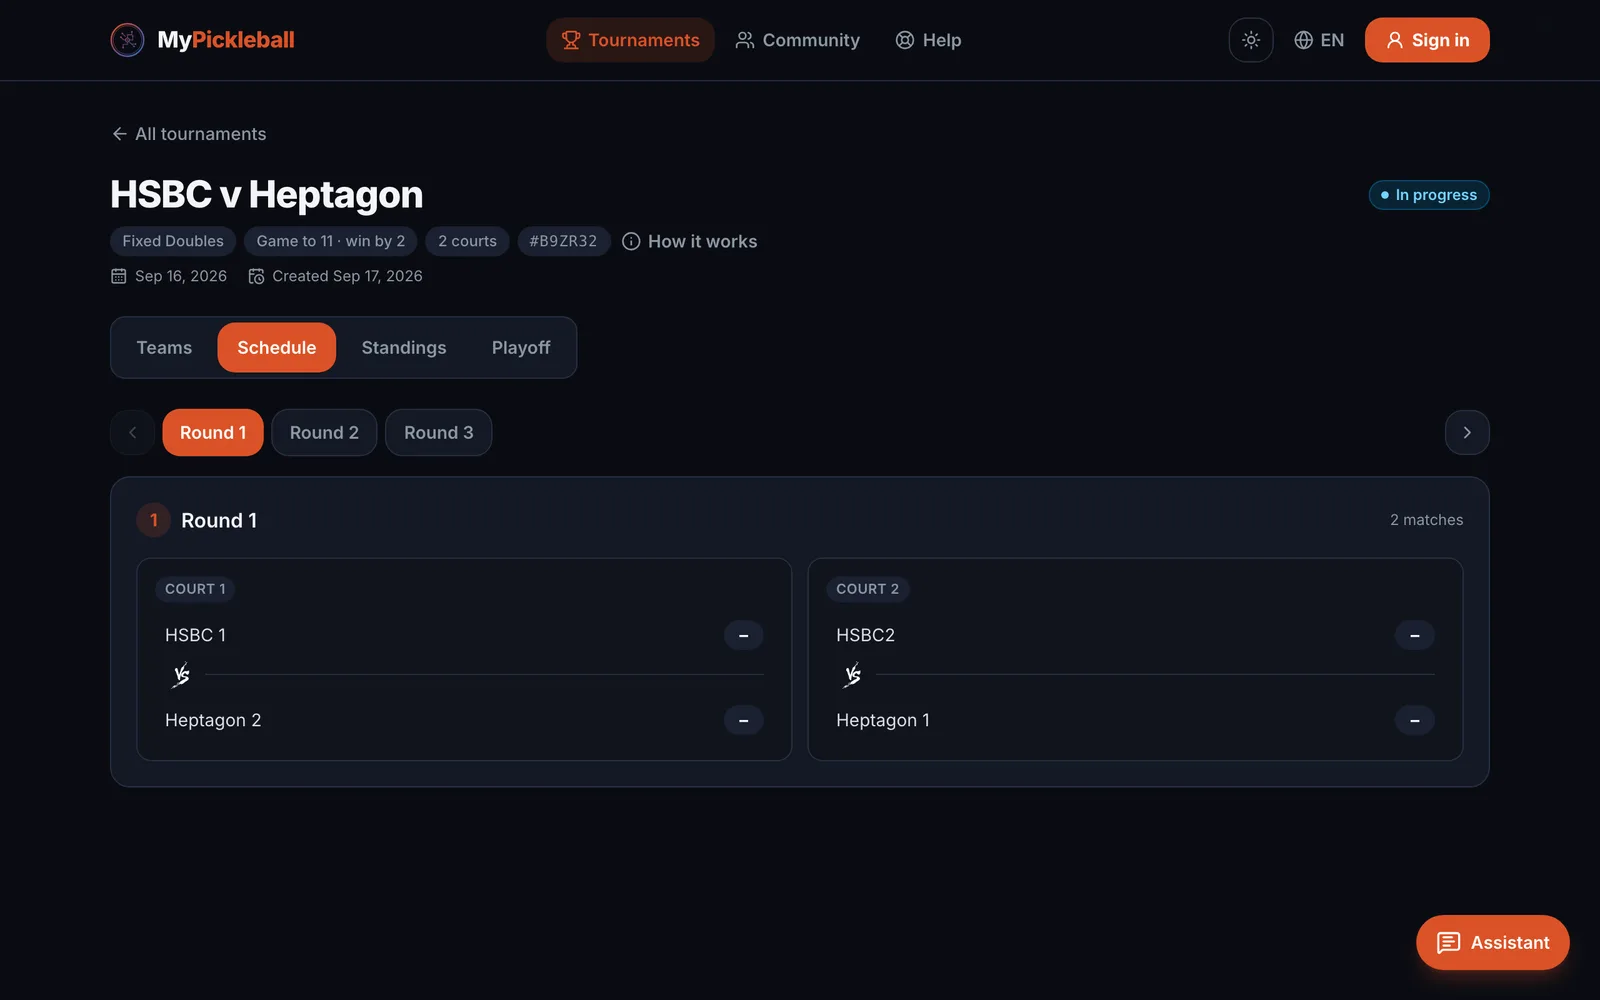Open the EN language selector

coord(1319,40)
